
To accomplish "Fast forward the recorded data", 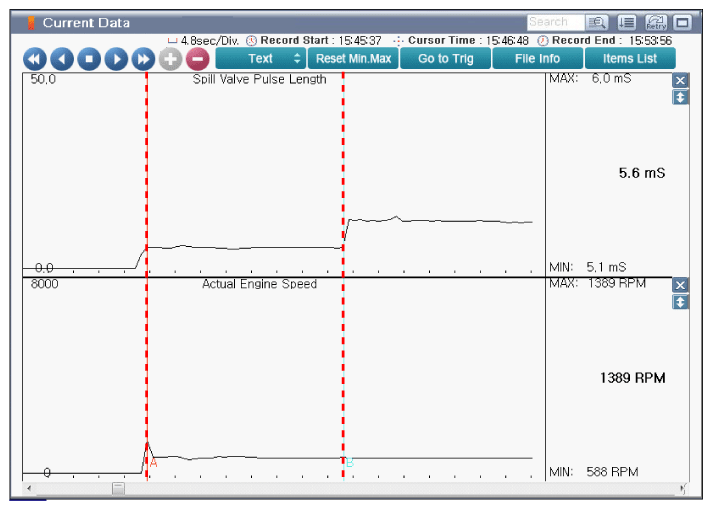I will (x=143, y=59).
